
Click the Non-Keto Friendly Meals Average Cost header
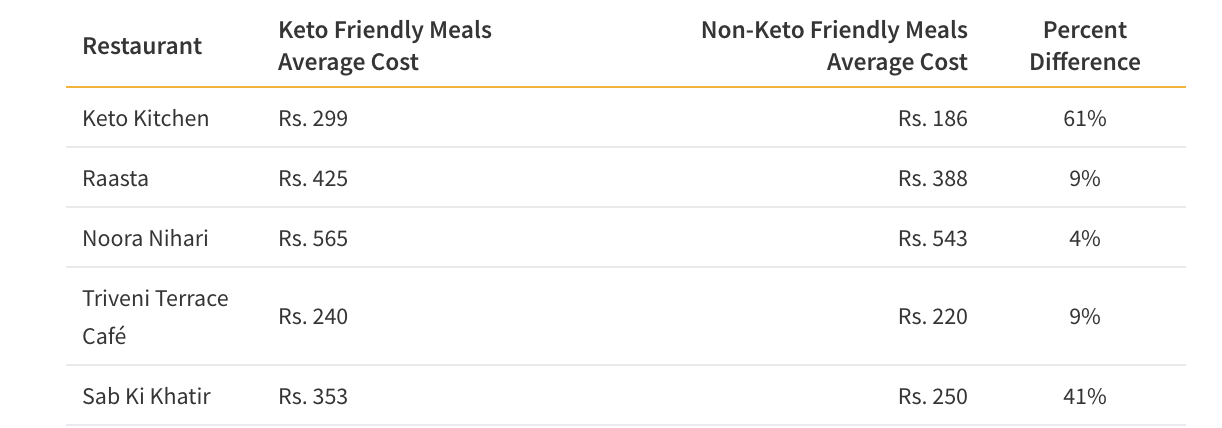(x=834, y=46)
